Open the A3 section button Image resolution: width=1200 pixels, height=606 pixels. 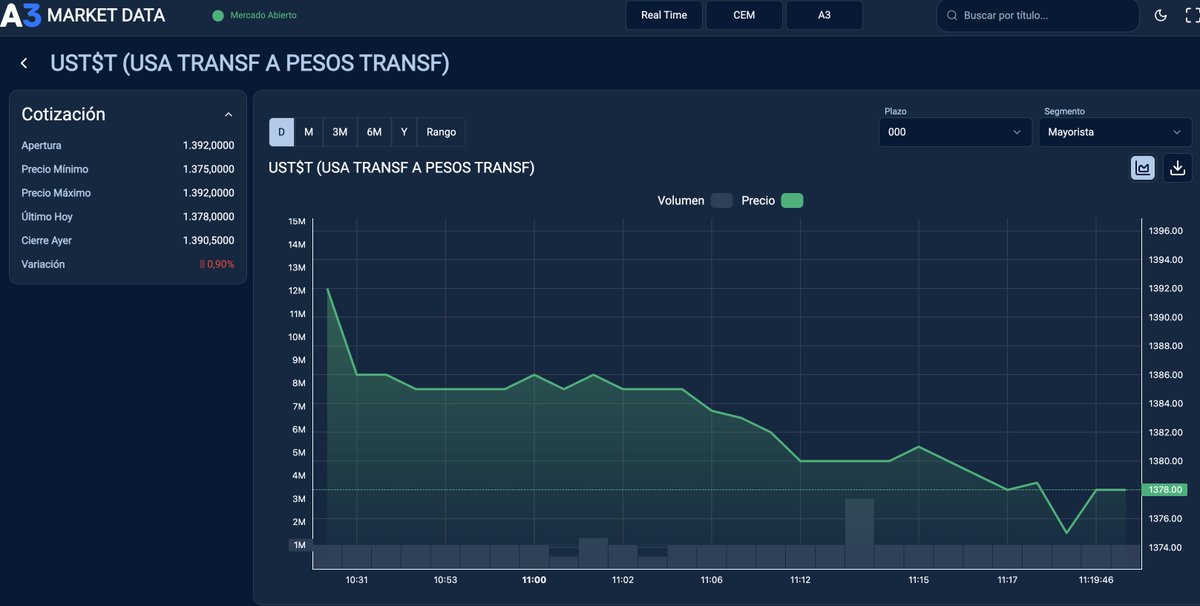[x=824, y=15]
